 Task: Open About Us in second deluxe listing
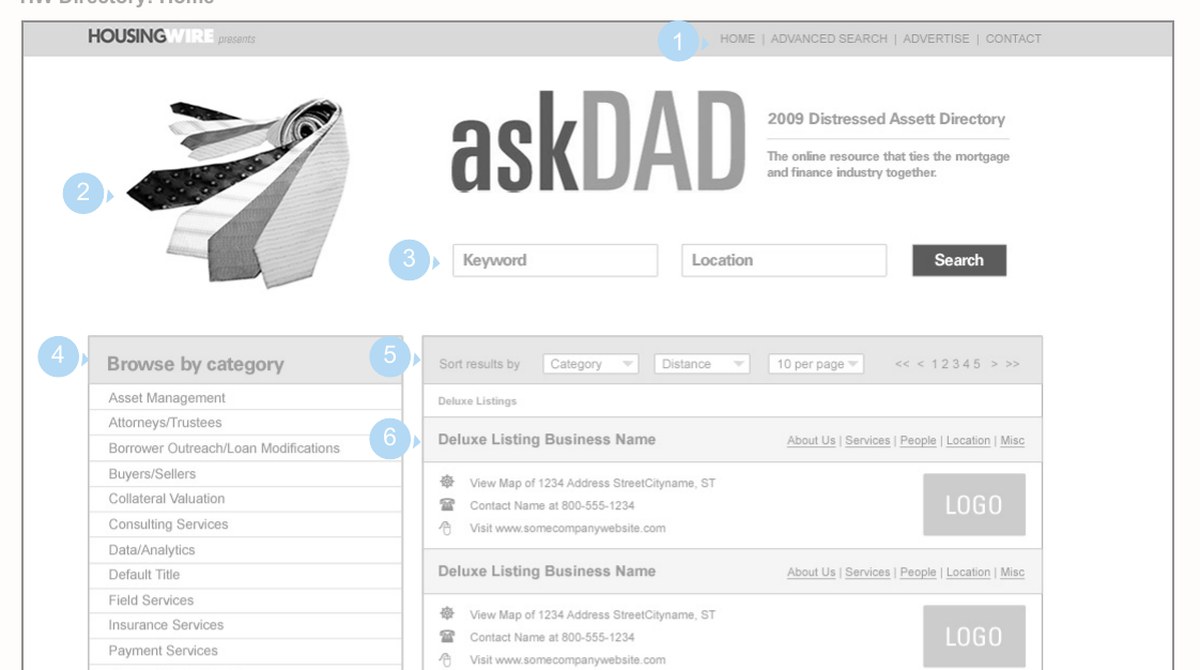click(811, 573)
